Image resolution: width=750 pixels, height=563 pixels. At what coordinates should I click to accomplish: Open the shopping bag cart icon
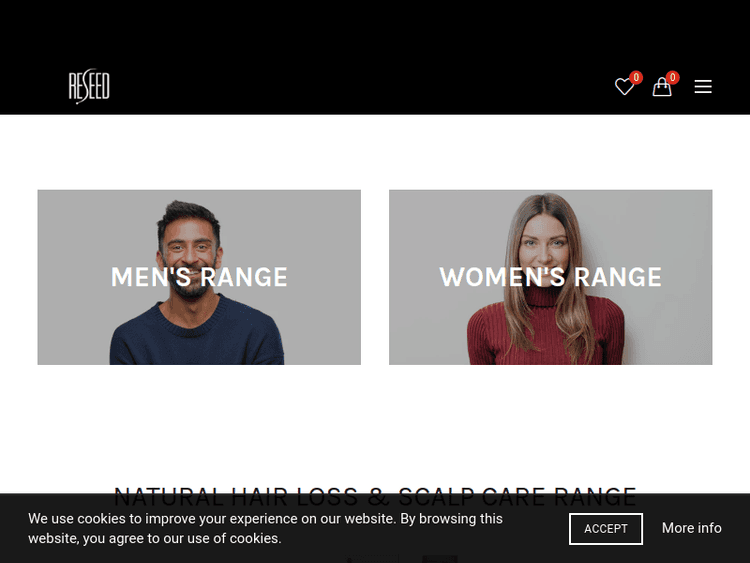pos(662,87)
